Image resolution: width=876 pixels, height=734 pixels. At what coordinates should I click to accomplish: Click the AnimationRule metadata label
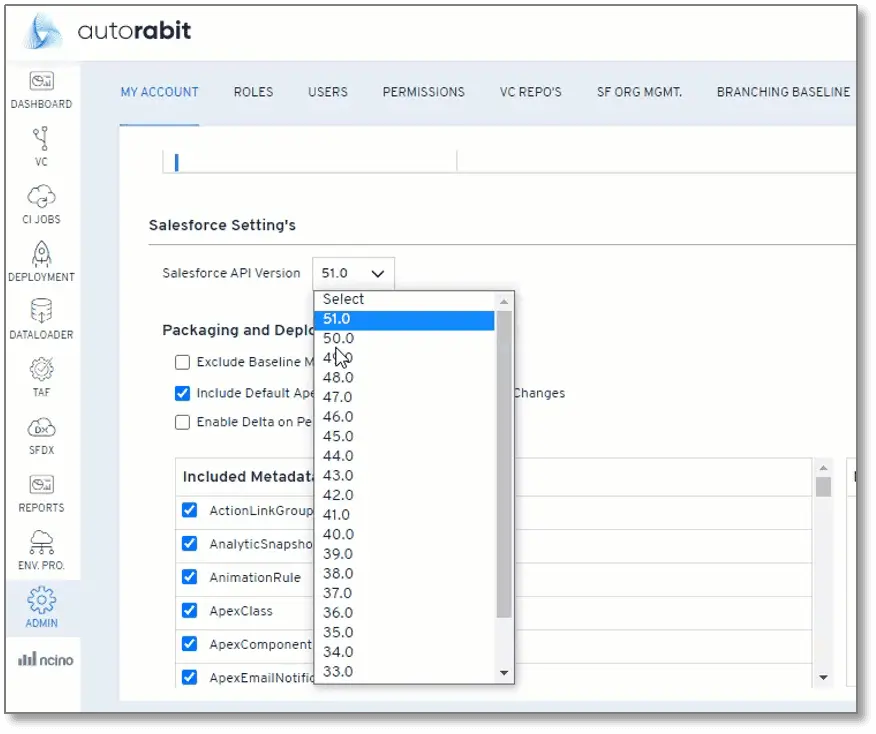[x=255, y=578]
